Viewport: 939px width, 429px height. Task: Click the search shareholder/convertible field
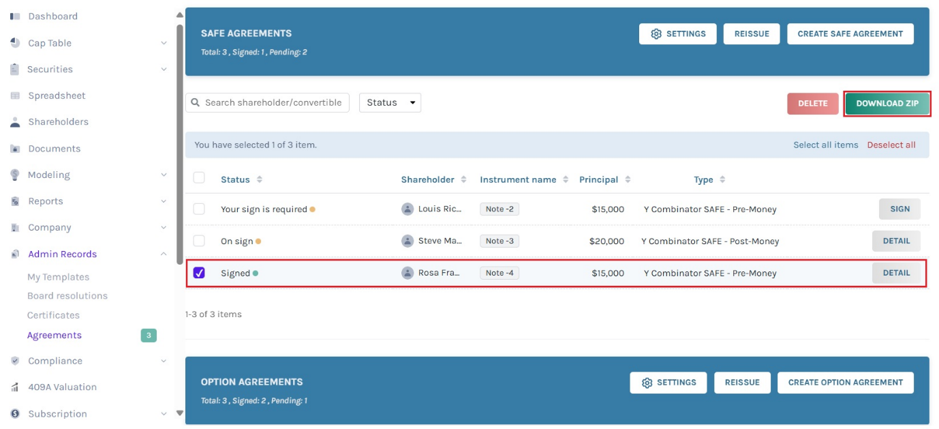pos(268,102)
